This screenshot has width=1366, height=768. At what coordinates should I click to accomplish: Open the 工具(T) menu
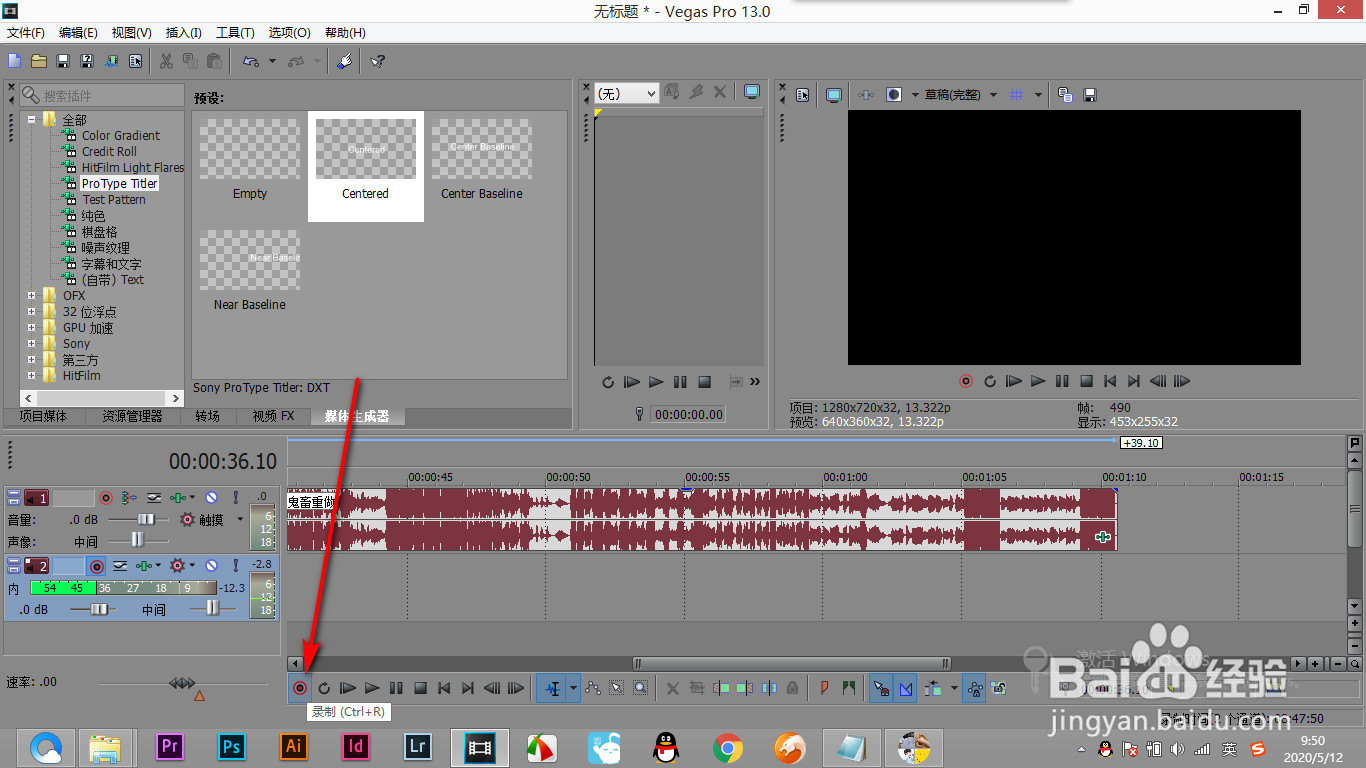tap(235, 33)
